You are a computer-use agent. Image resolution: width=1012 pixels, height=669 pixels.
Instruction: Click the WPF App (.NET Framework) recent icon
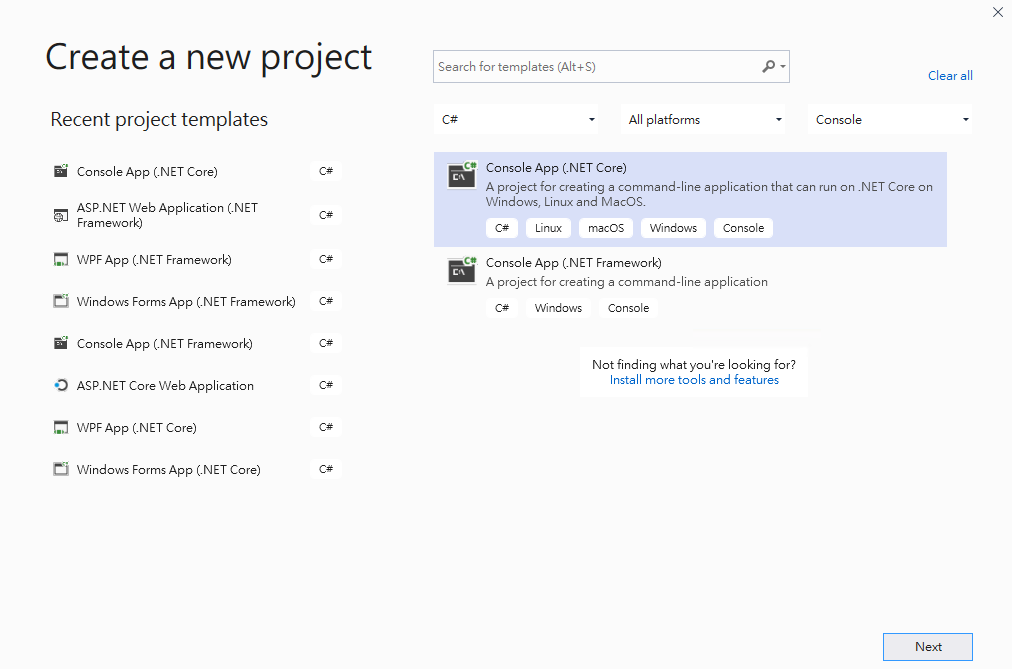point(61,259)
